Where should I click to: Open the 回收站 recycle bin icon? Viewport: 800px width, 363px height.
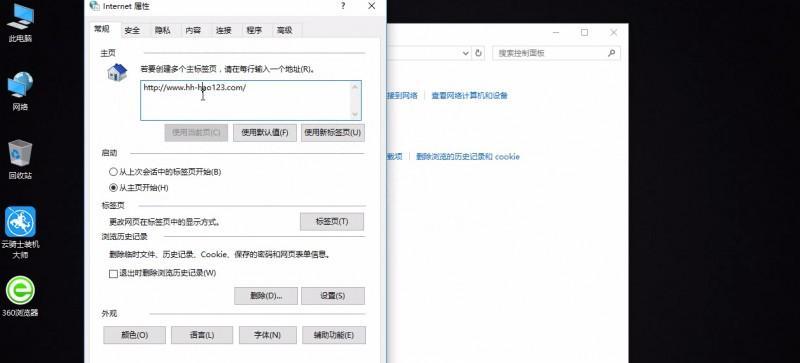20,159
